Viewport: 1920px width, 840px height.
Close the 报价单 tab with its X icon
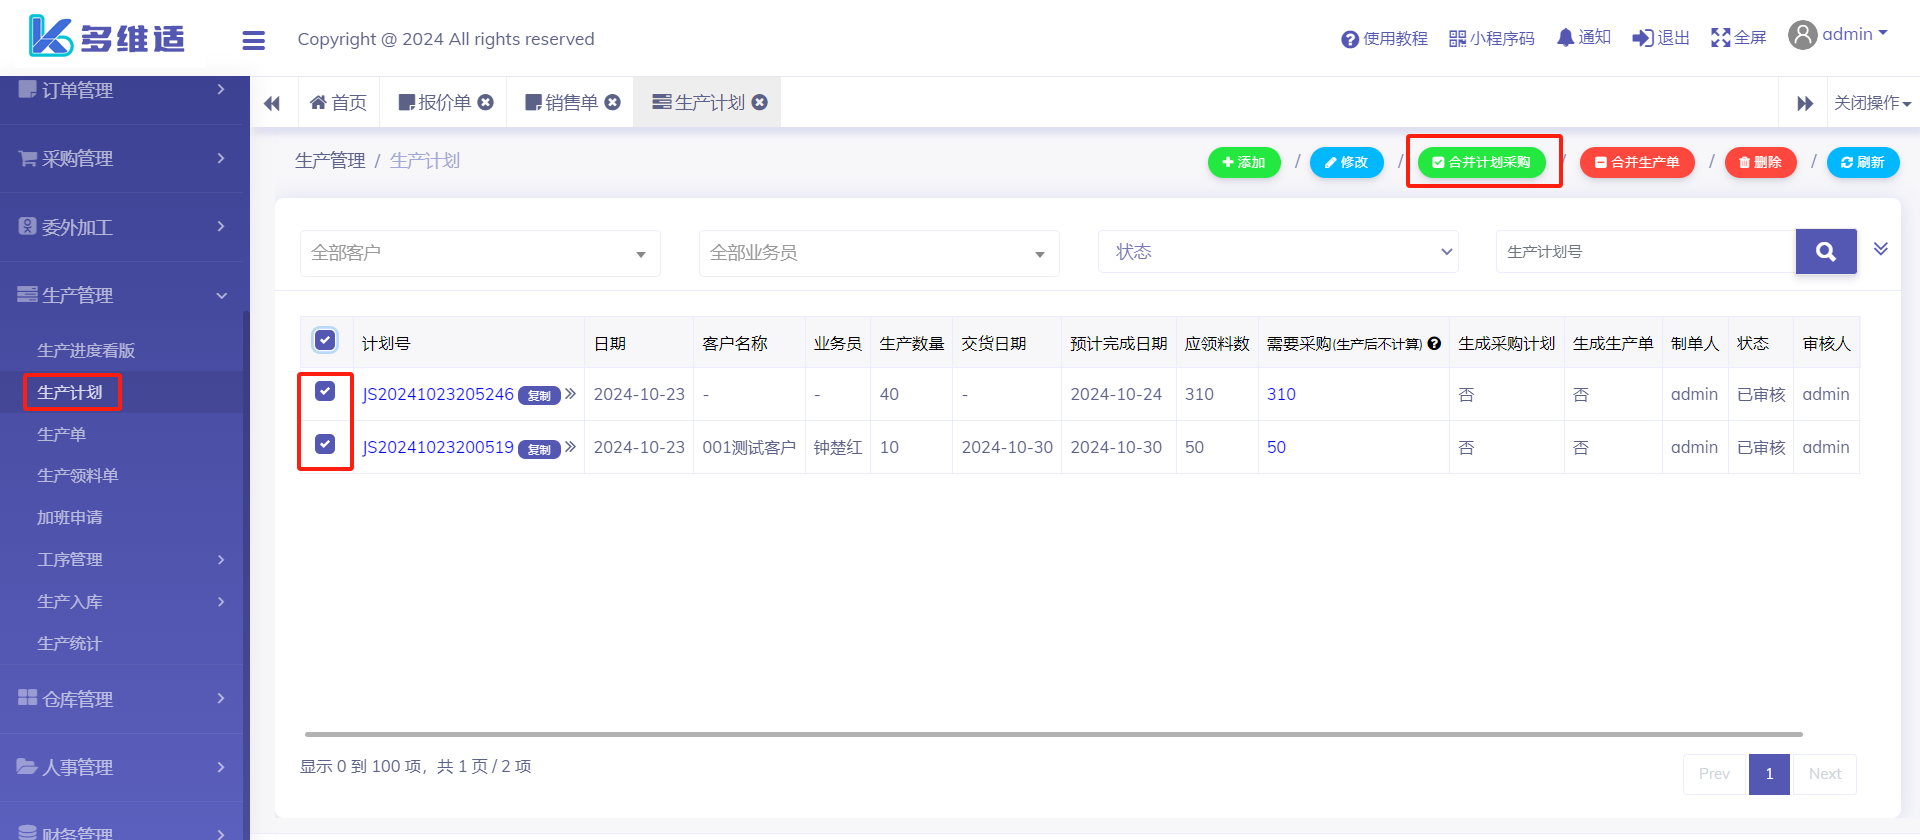pos(486,102)
